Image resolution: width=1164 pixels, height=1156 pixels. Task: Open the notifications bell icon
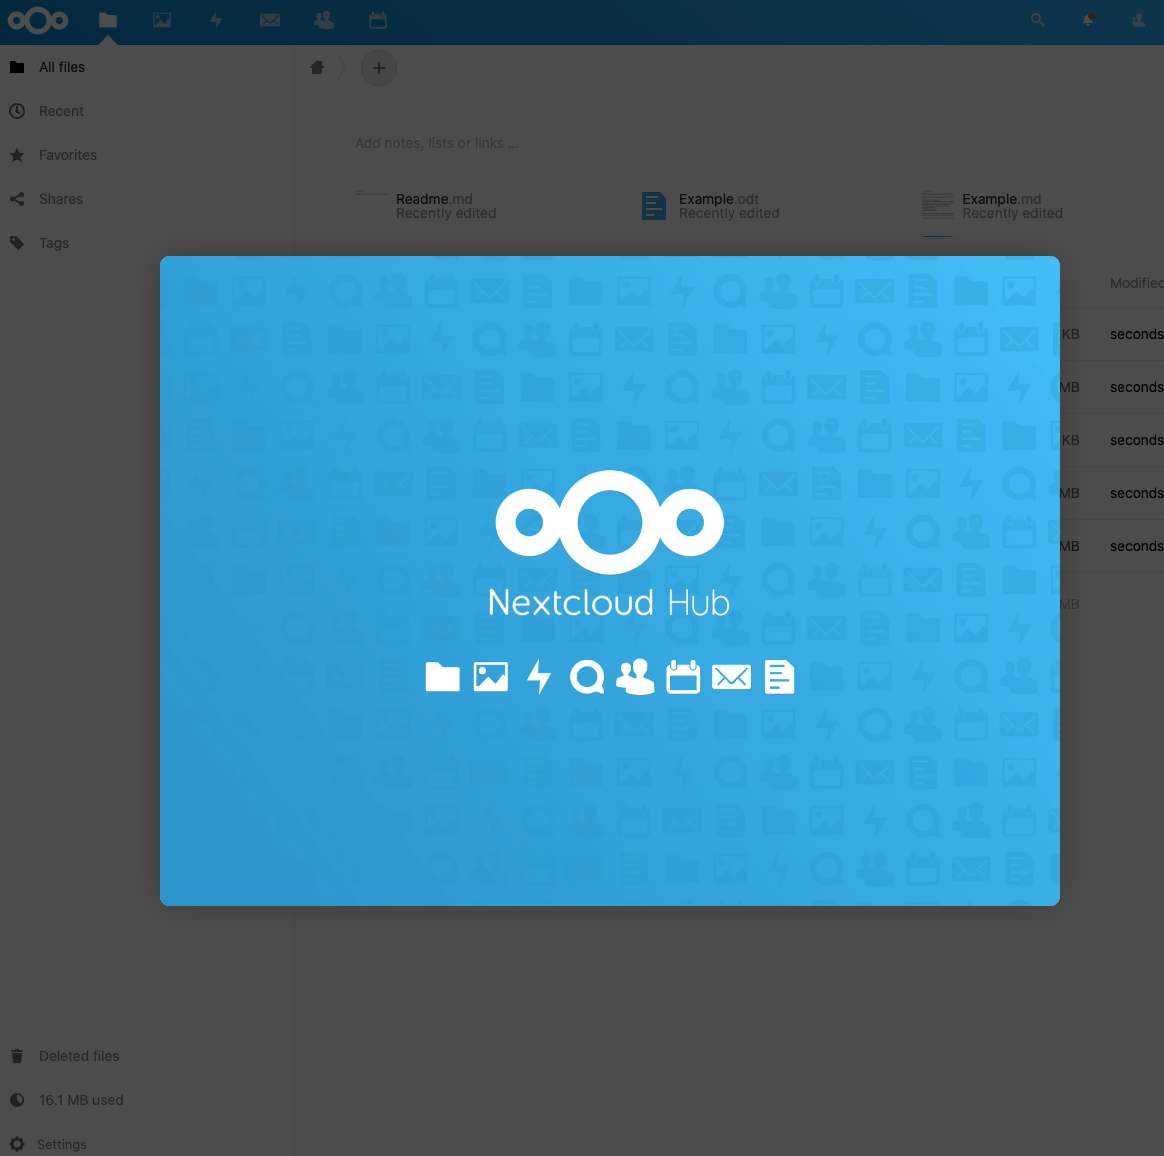click(x=1087, y=20)
